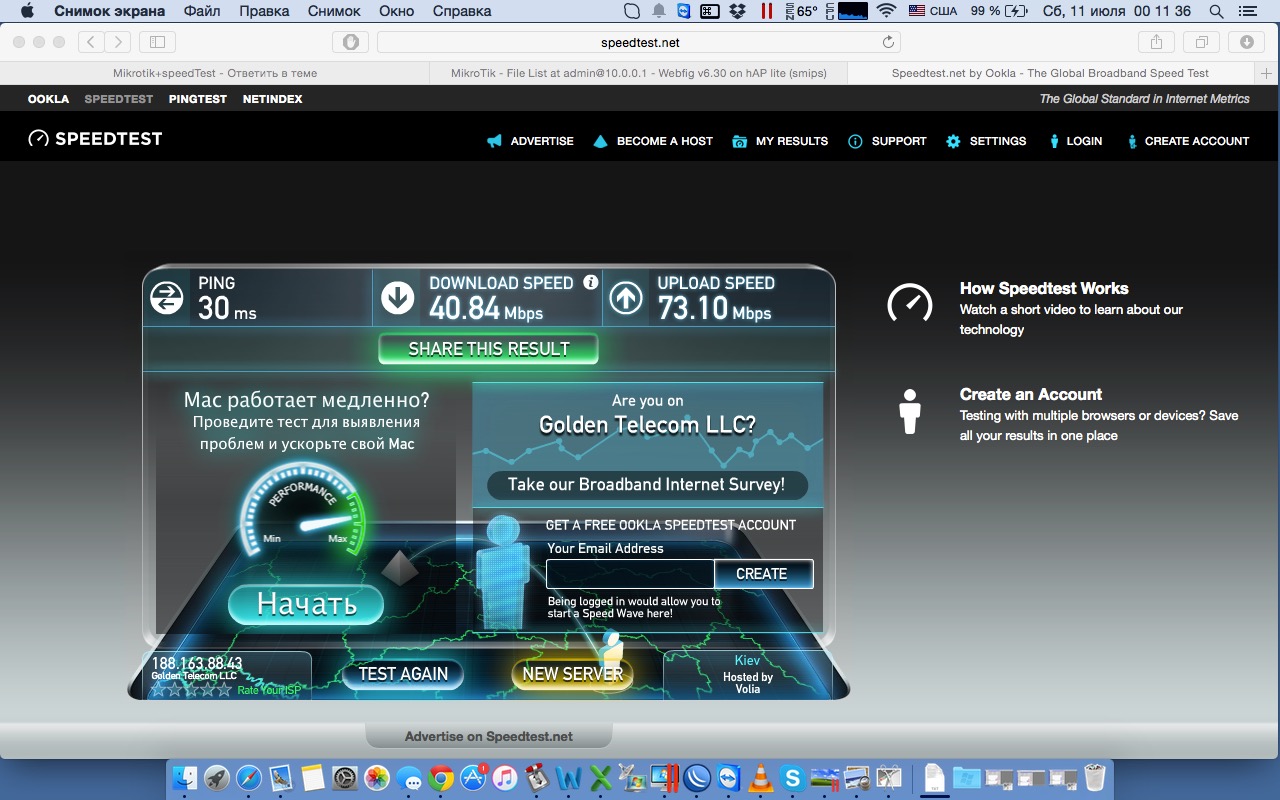1280x800 pixels.
Task: Open the Advertise on Speedtest.net link
Action: [x=489, y=737]
